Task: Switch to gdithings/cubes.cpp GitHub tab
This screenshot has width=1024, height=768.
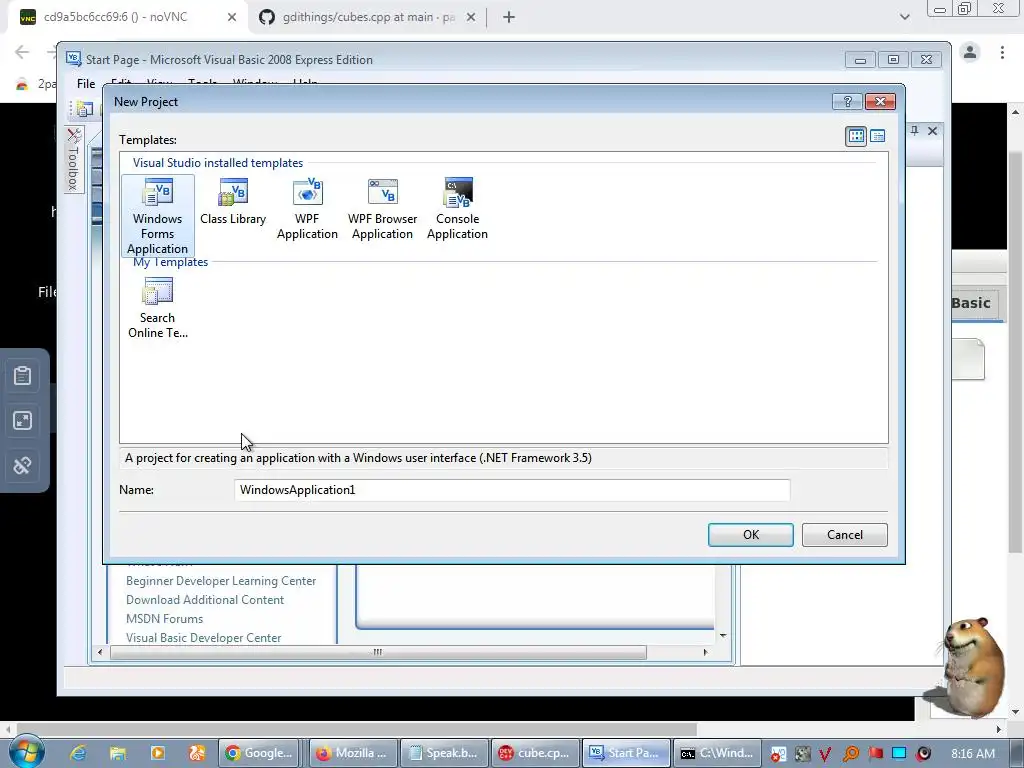Action: (366, 17)
